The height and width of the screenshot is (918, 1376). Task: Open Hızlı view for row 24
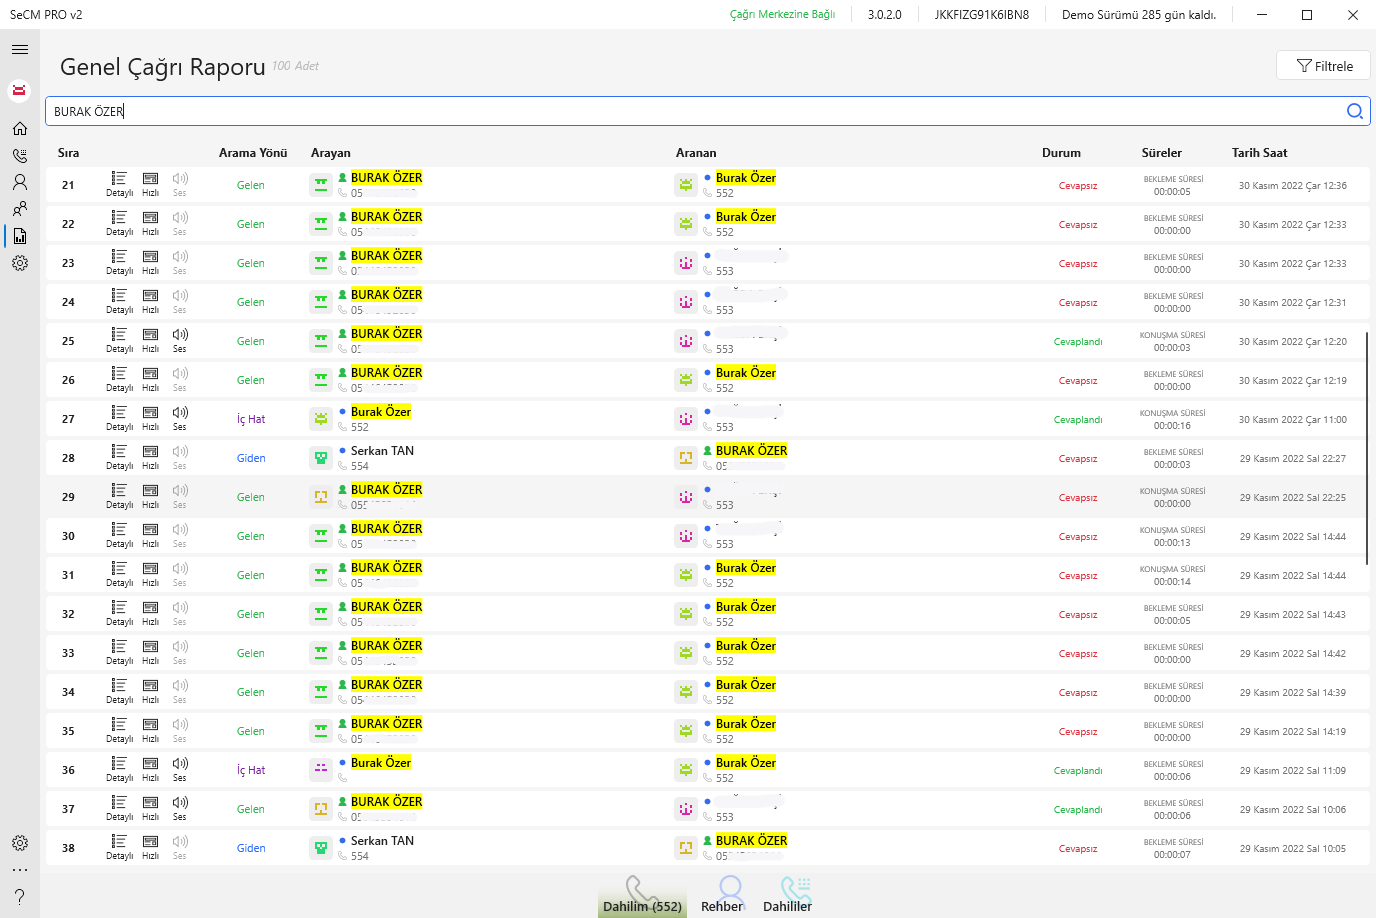click(x=150, y=301)
